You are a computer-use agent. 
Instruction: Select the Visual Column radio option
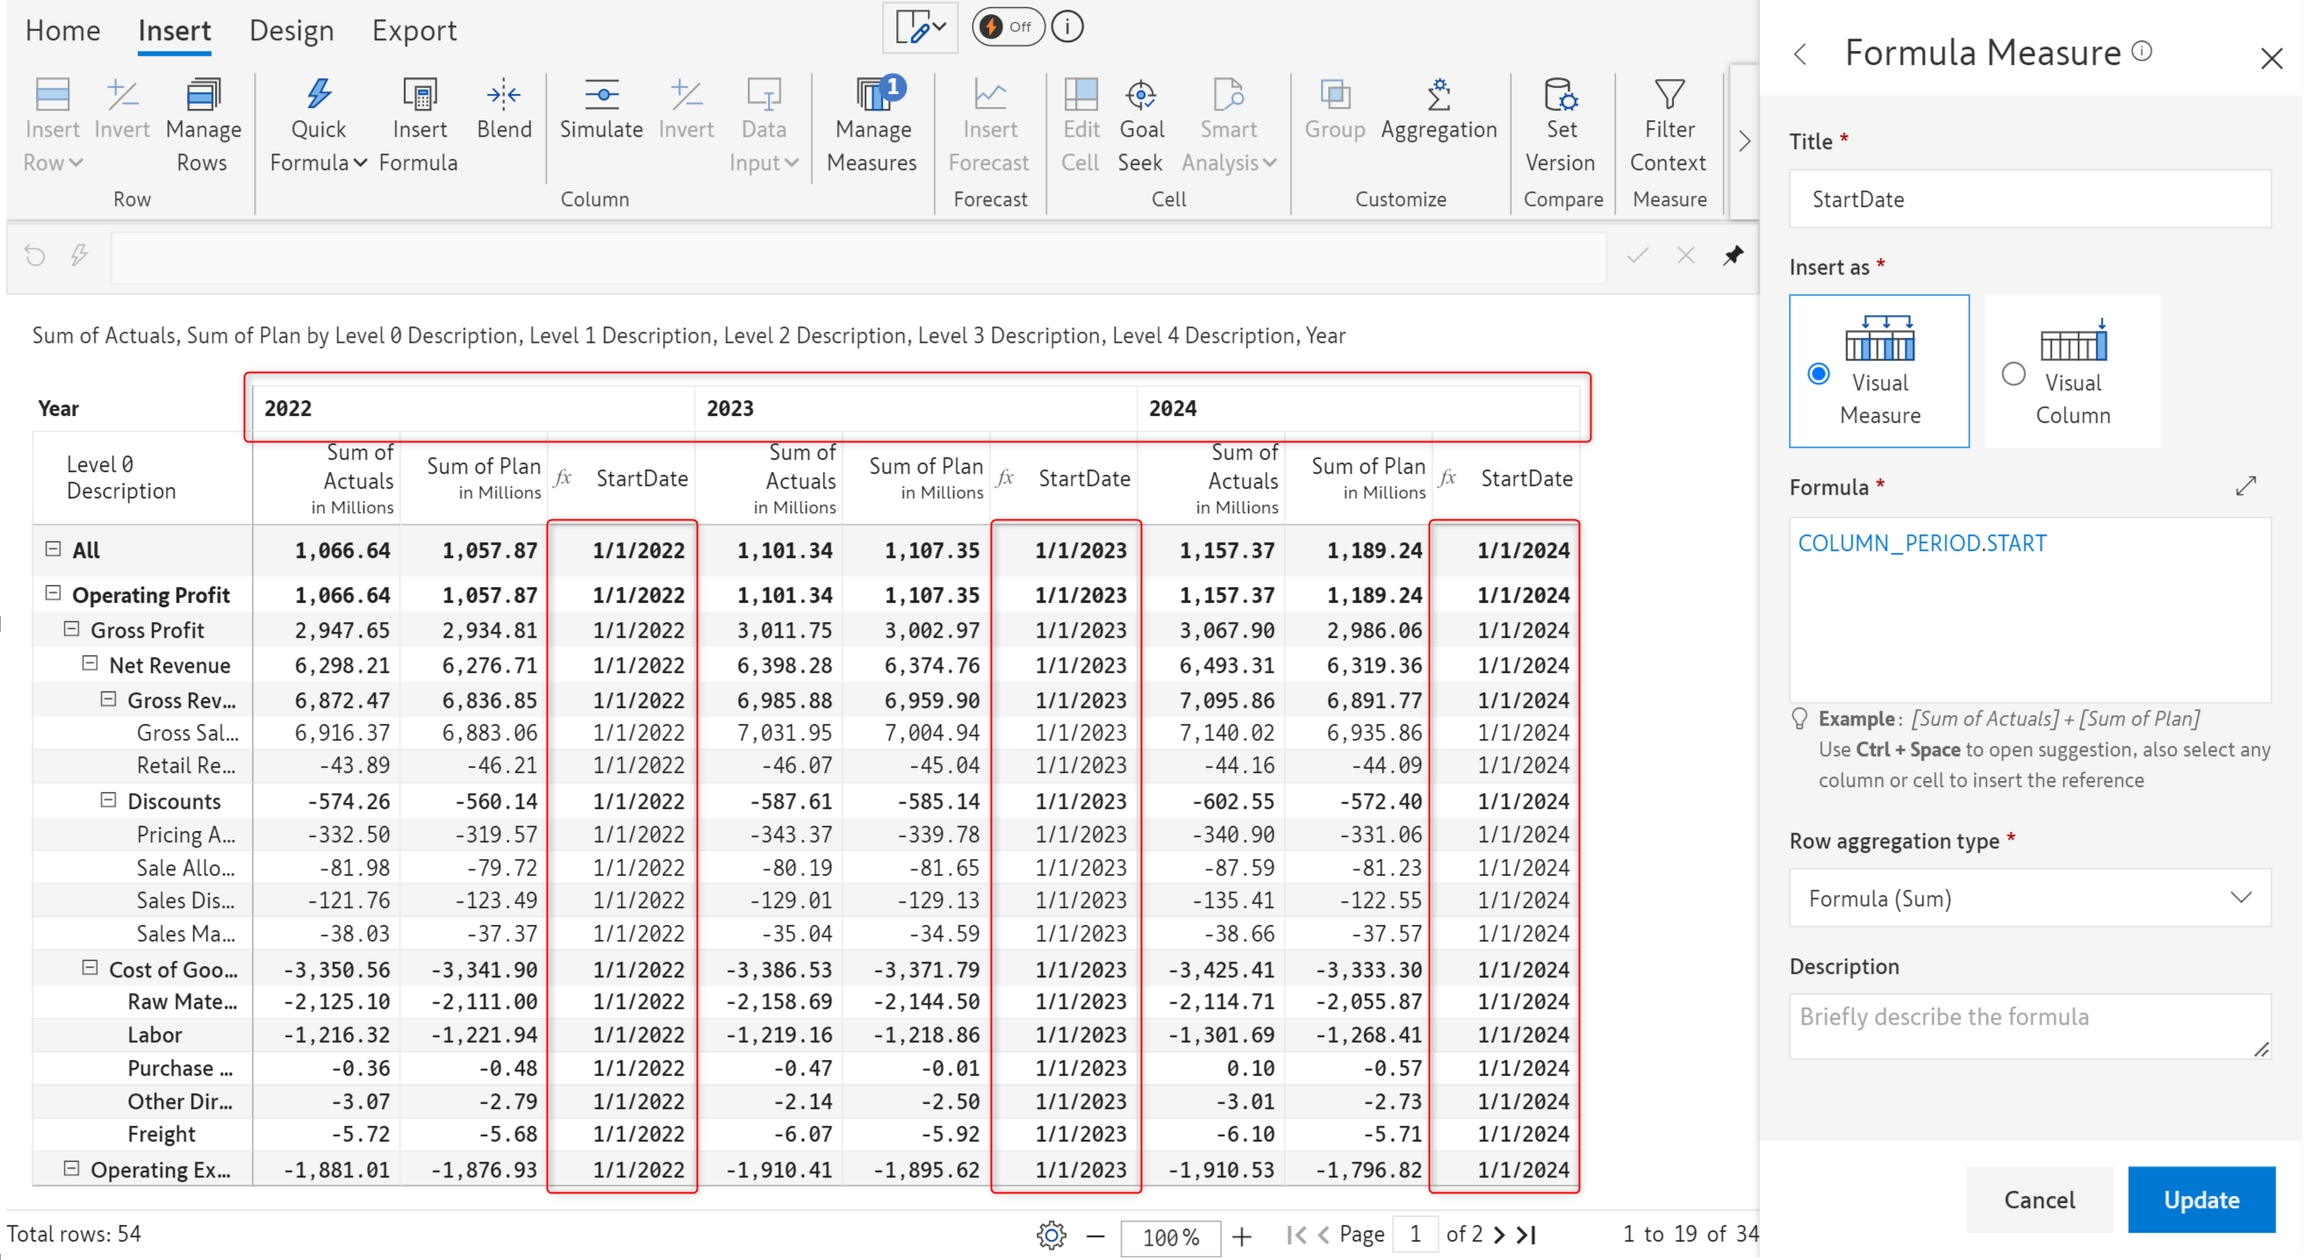2013,373
